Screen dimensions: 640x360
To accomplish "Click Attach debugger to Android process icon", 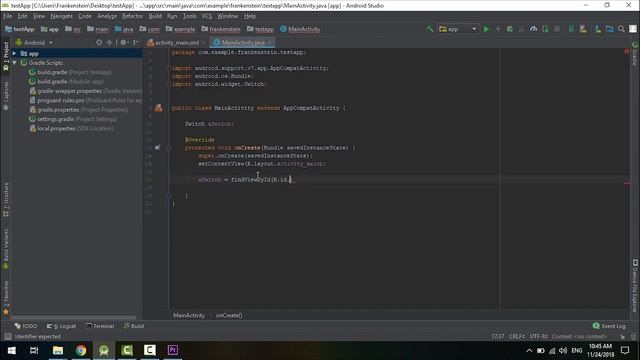I will pyautogui.click(x=545, y=29).
